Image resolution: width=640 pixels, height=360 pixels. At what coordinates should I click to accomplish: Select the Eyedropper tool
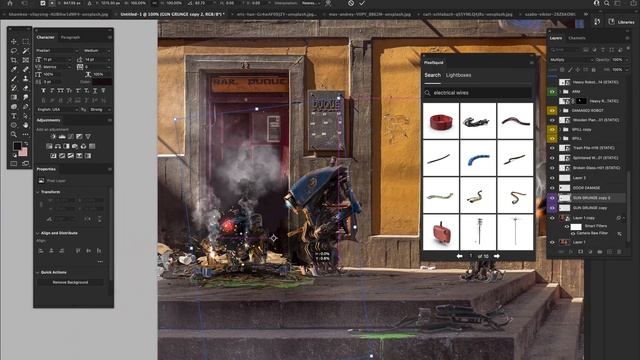coord(14,69)
